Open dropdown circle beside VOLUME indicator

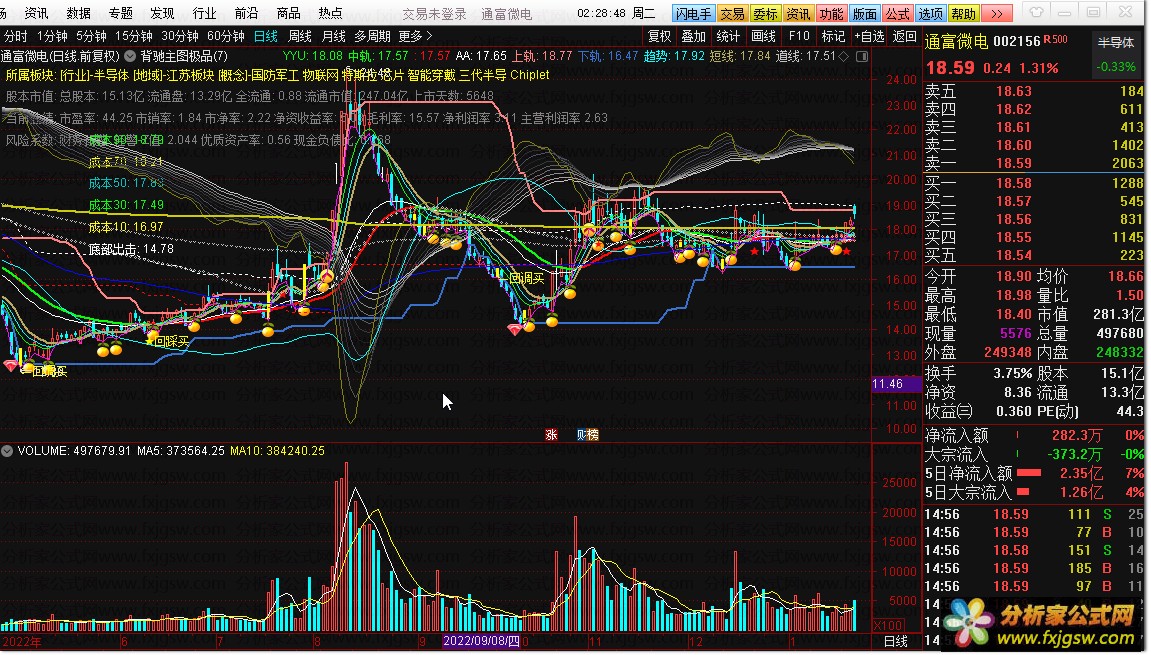point(7,451)
